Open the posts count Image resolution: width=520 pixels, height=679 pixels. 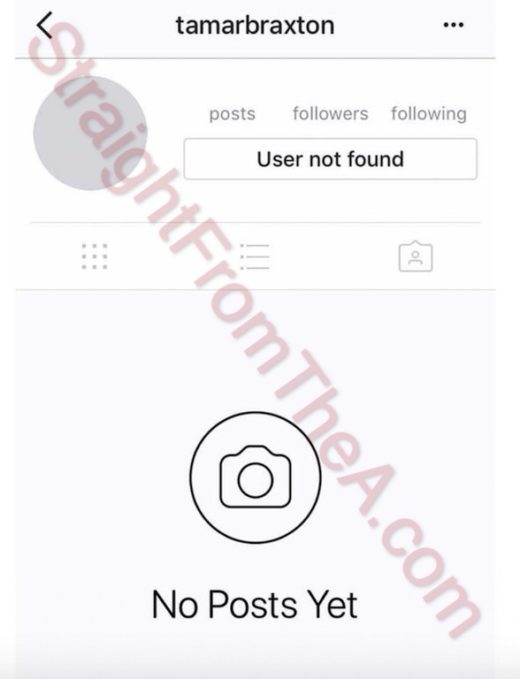pyautogui.click(x=232, y=114)
